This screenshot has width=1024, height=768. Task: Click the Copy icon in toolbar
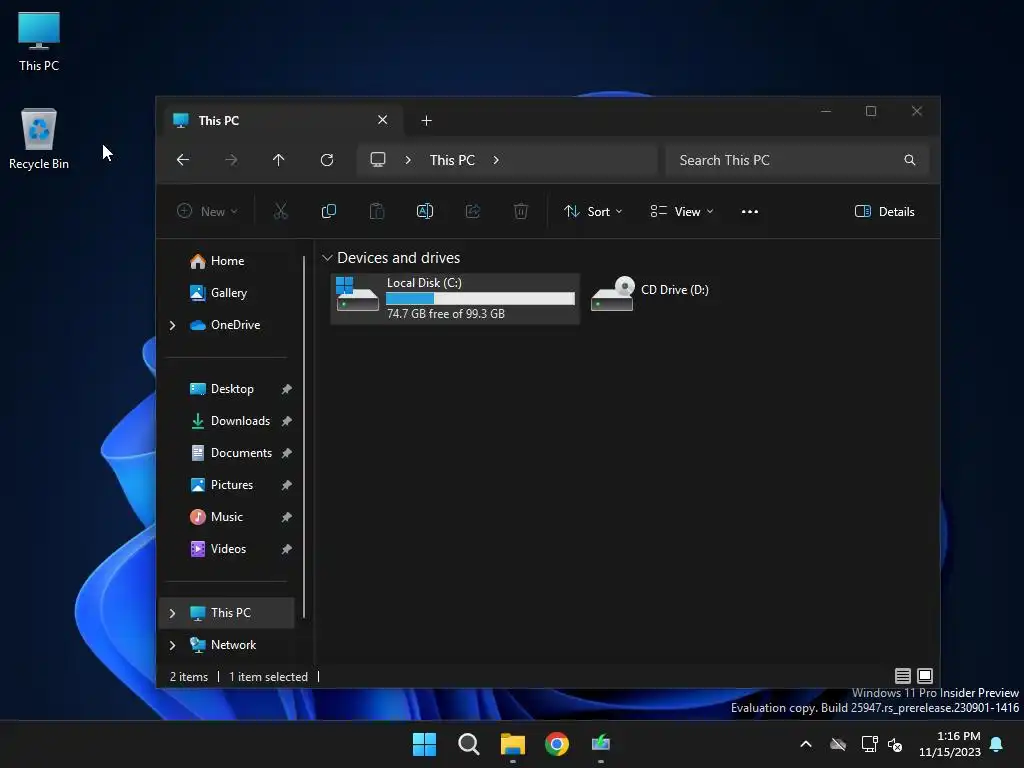328,211
